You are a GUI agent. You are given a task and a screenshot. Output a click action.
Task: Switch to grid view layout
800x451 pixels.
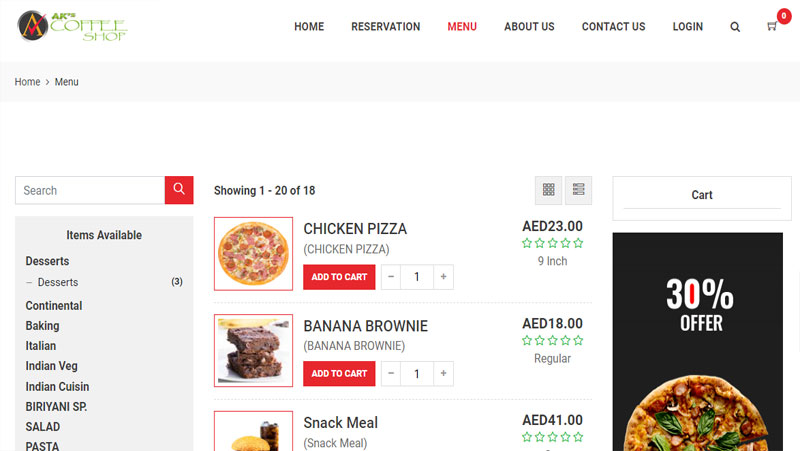(x=548, y=190)
